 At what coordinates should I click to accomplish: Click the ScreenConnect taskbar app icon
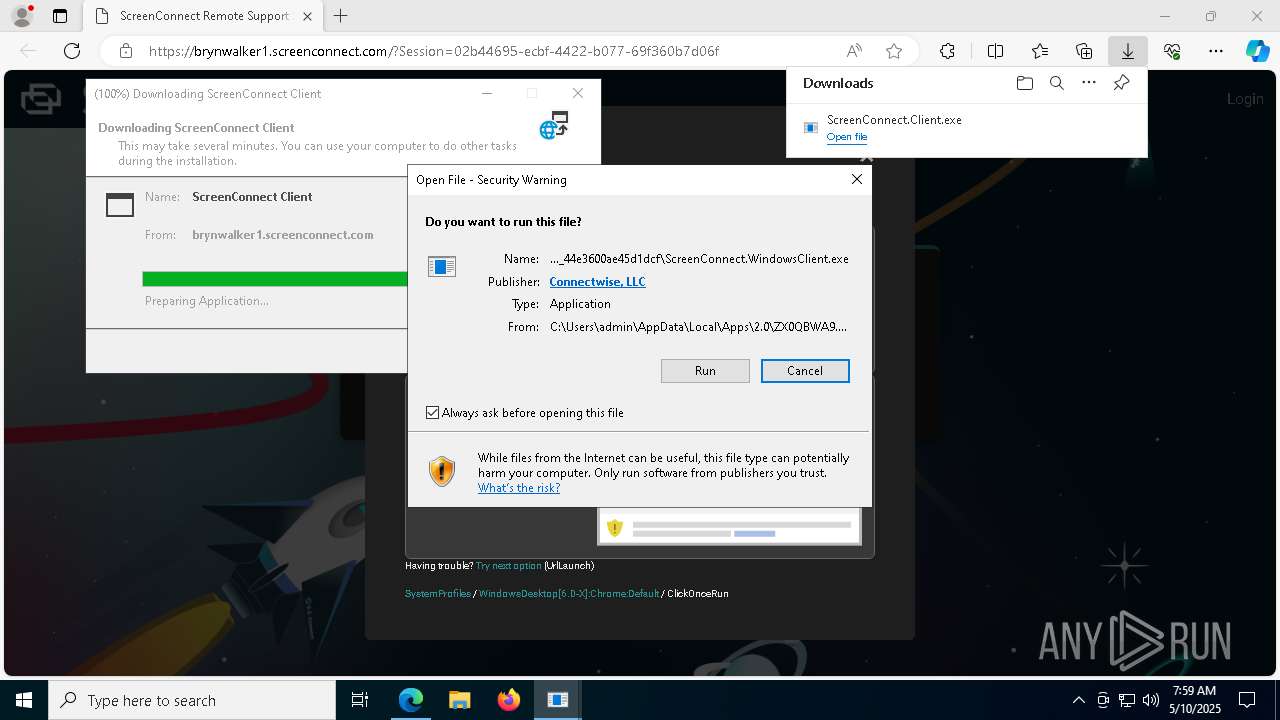click(557, 700)
